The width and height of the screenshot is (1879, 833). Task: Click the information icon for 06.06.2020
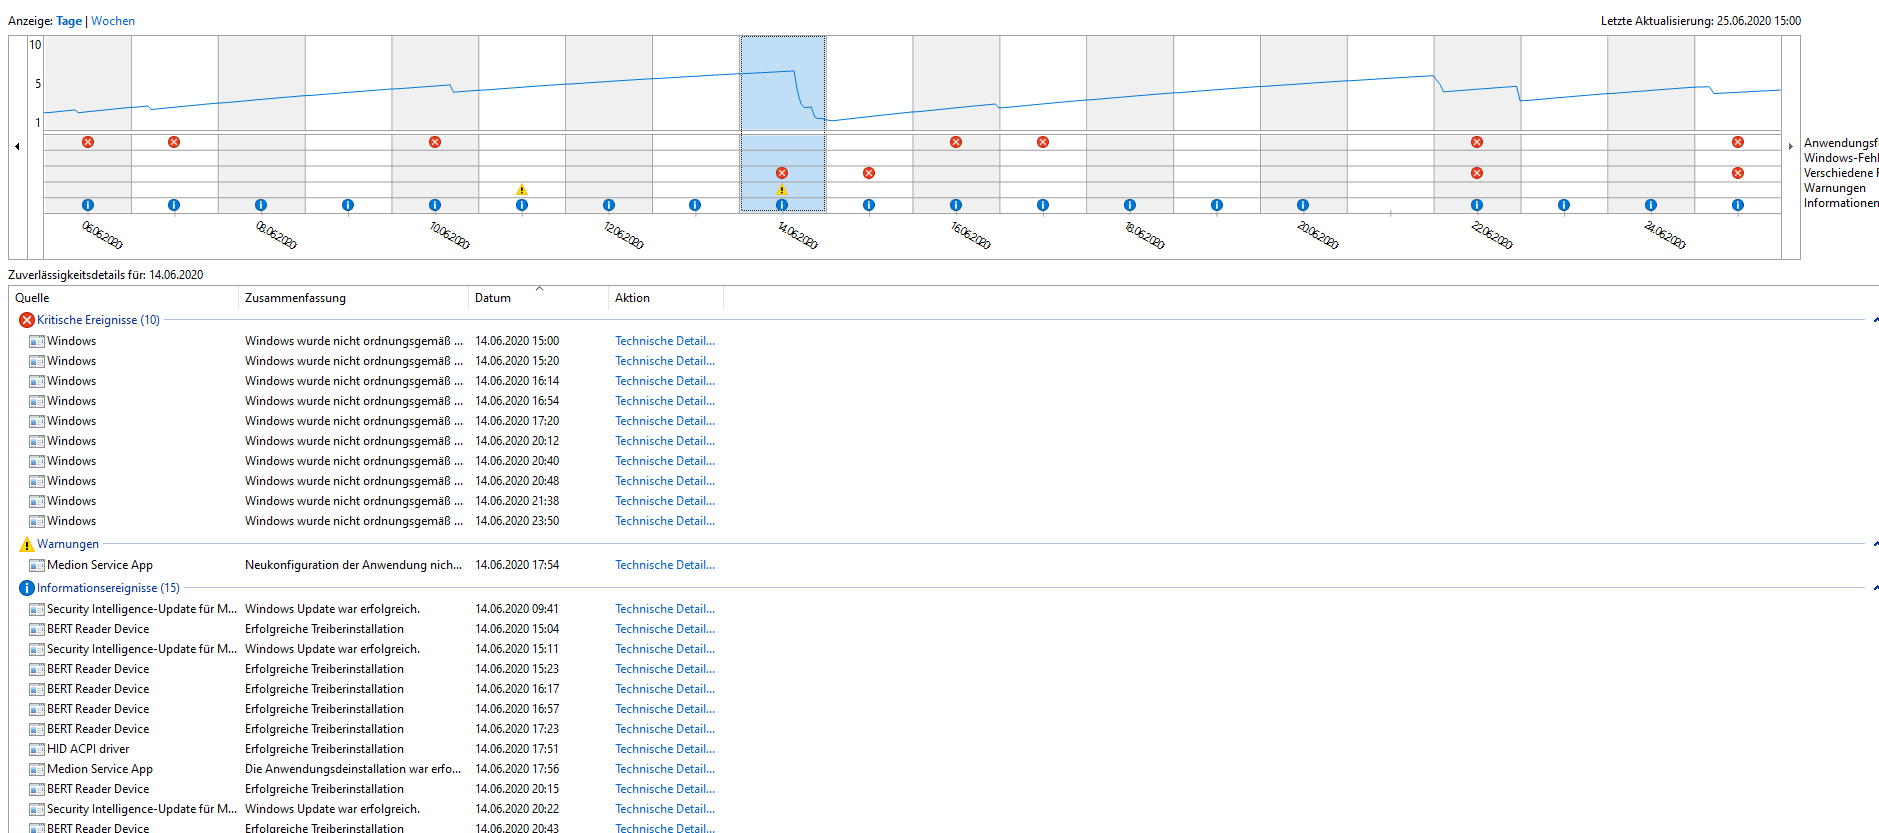click(x=88, y=205)
